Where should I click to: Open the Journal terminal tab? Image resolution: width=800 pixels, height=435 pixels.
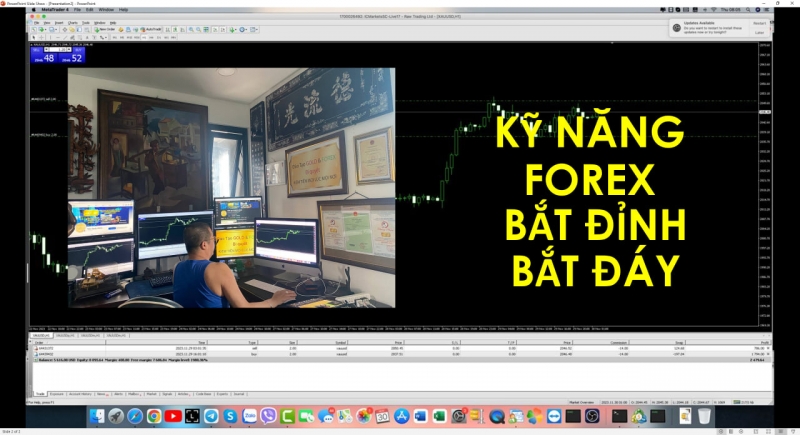pos(239,394)
